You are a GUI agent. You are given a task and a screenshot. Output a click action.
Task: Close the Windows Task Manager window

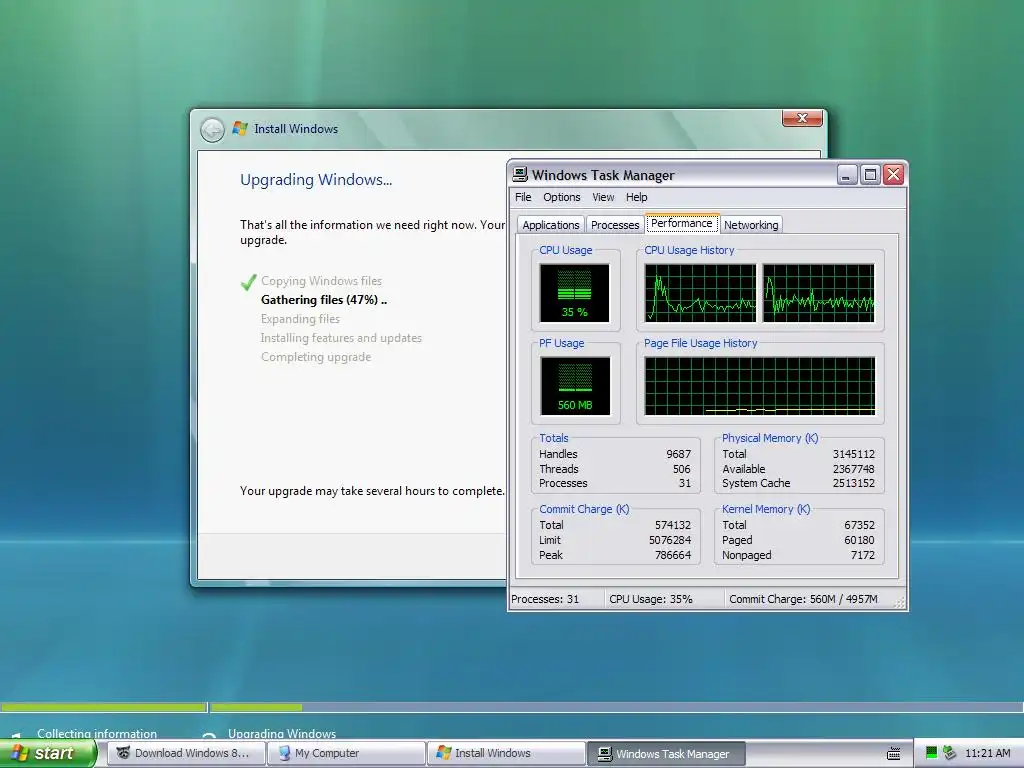pyautogui.click(x=893, y=174)
